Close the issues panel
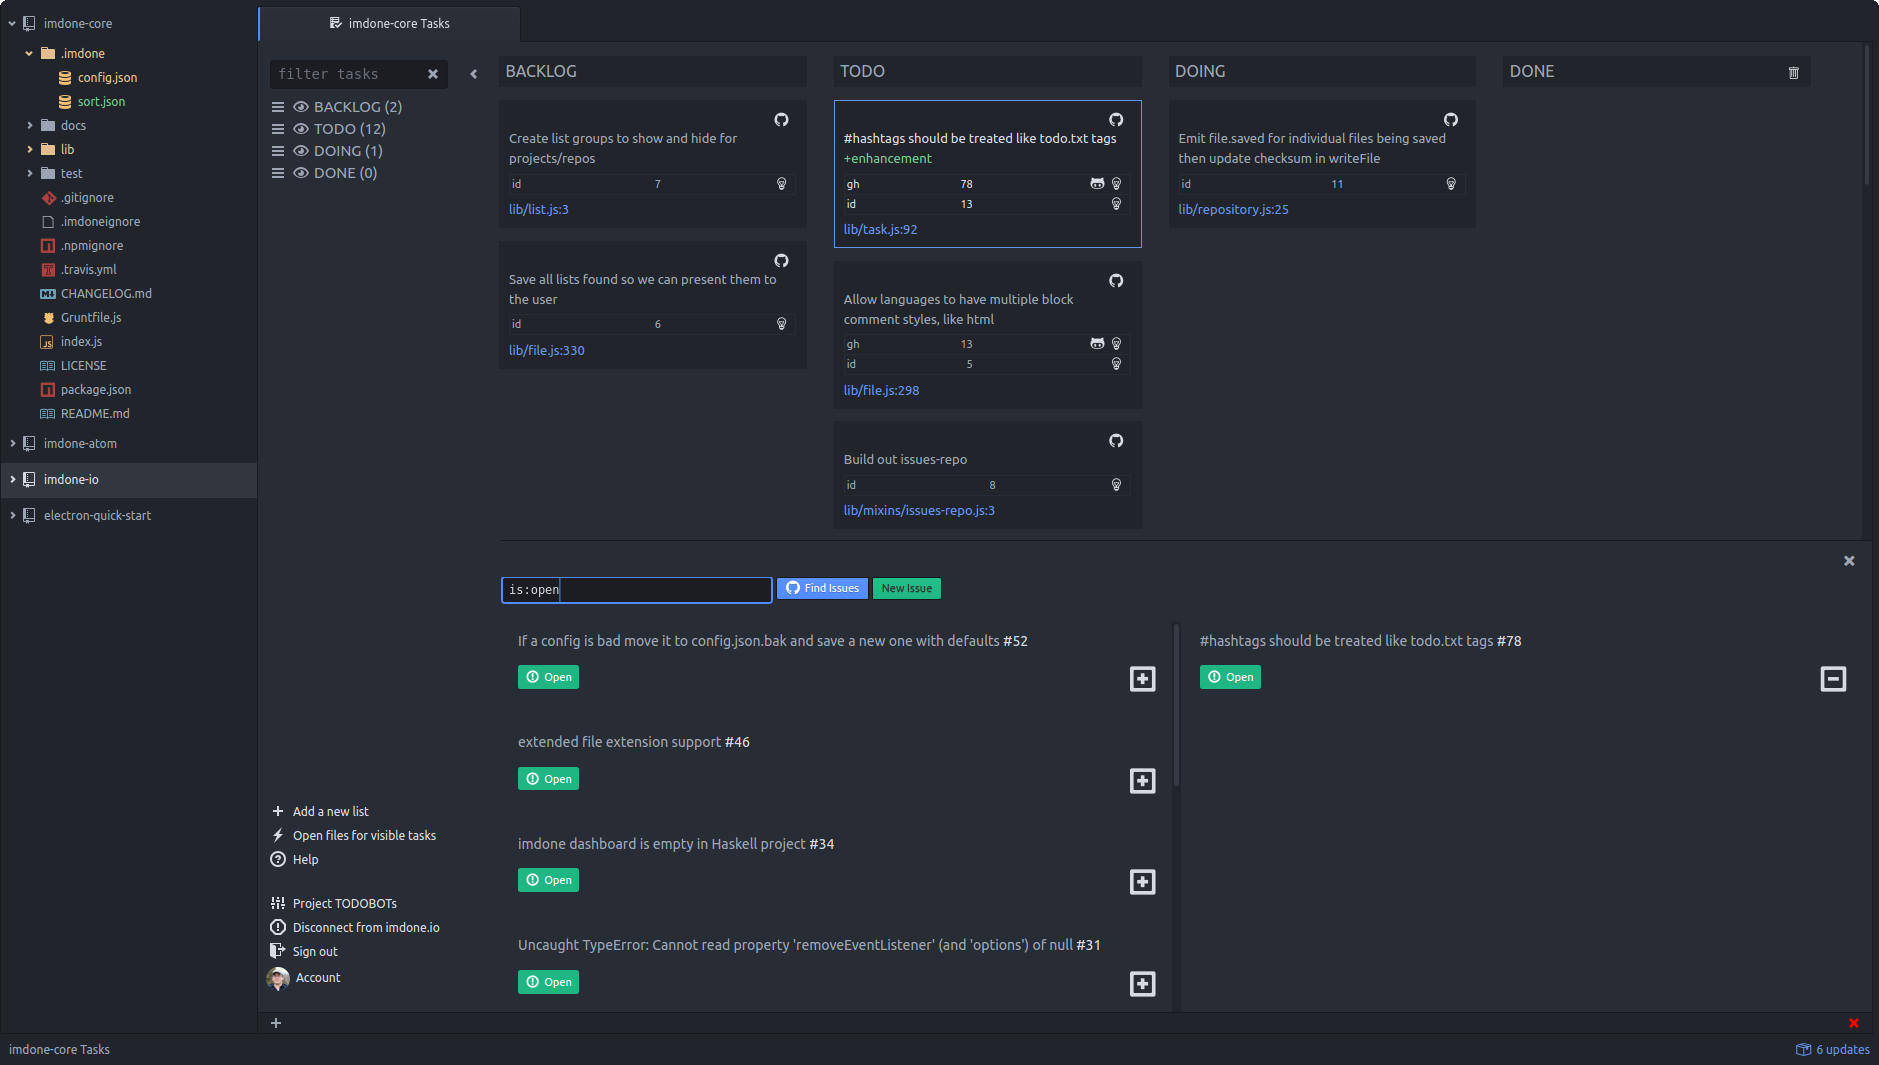Image resolution: width=1879 pixels, height=1065 pixels. [x=1849, y=561]
